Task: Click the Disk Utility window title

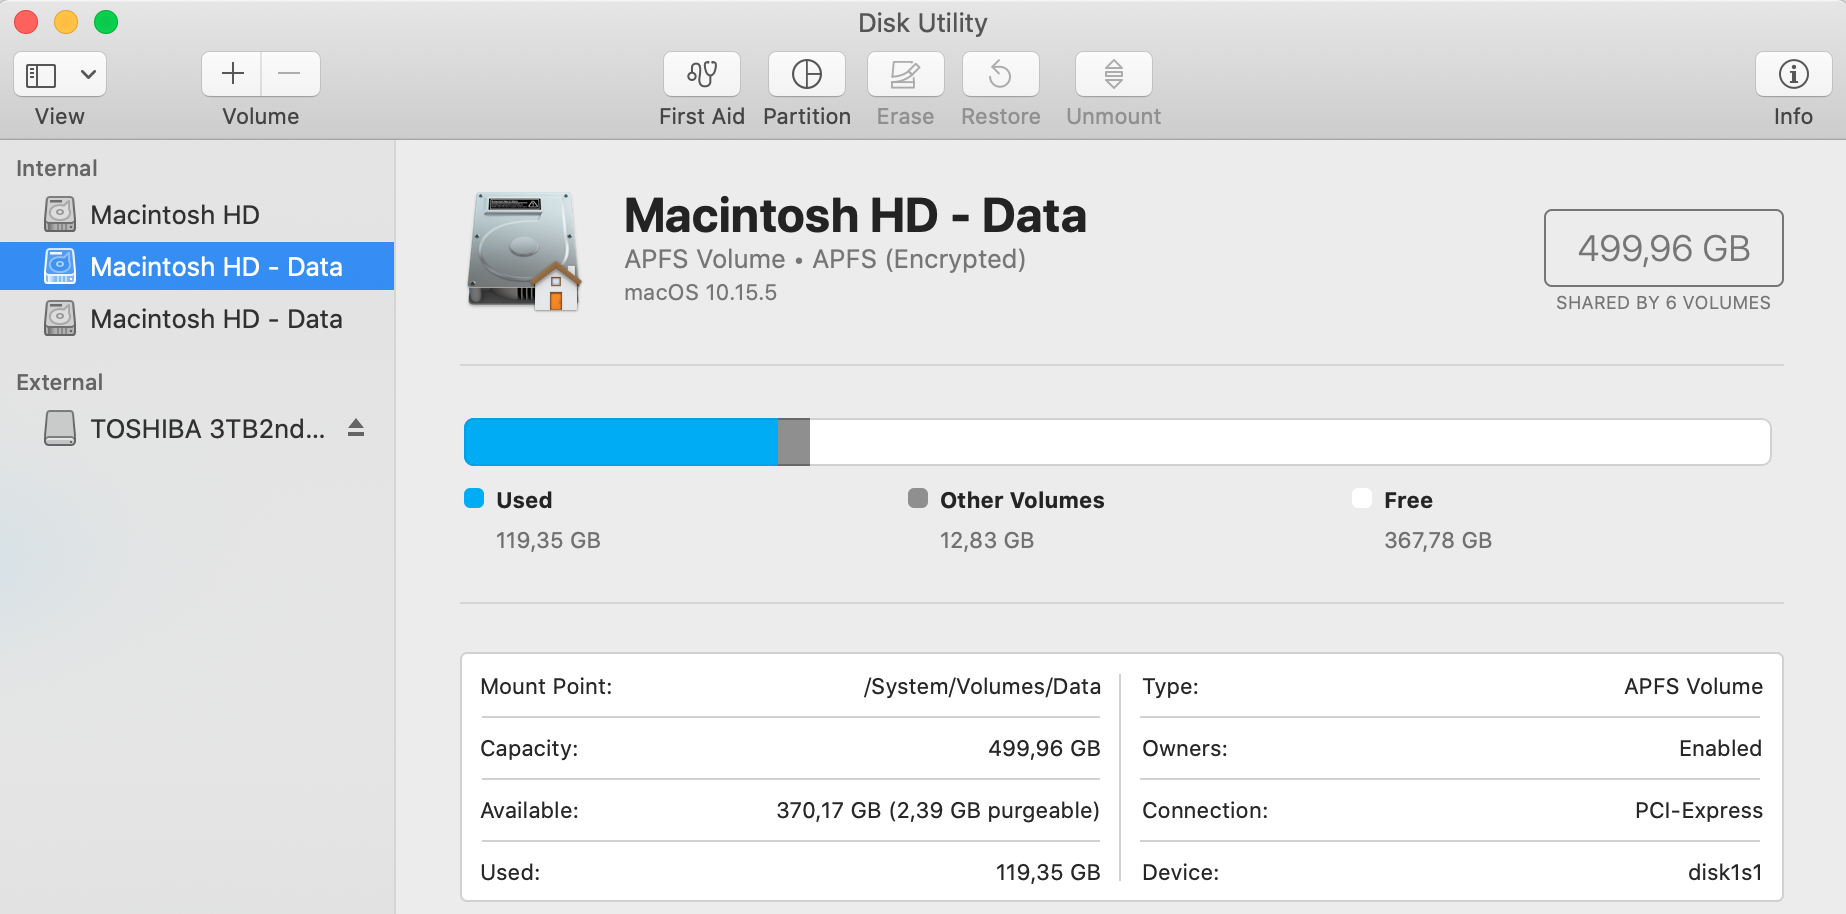Action: [x=922, y=23]
